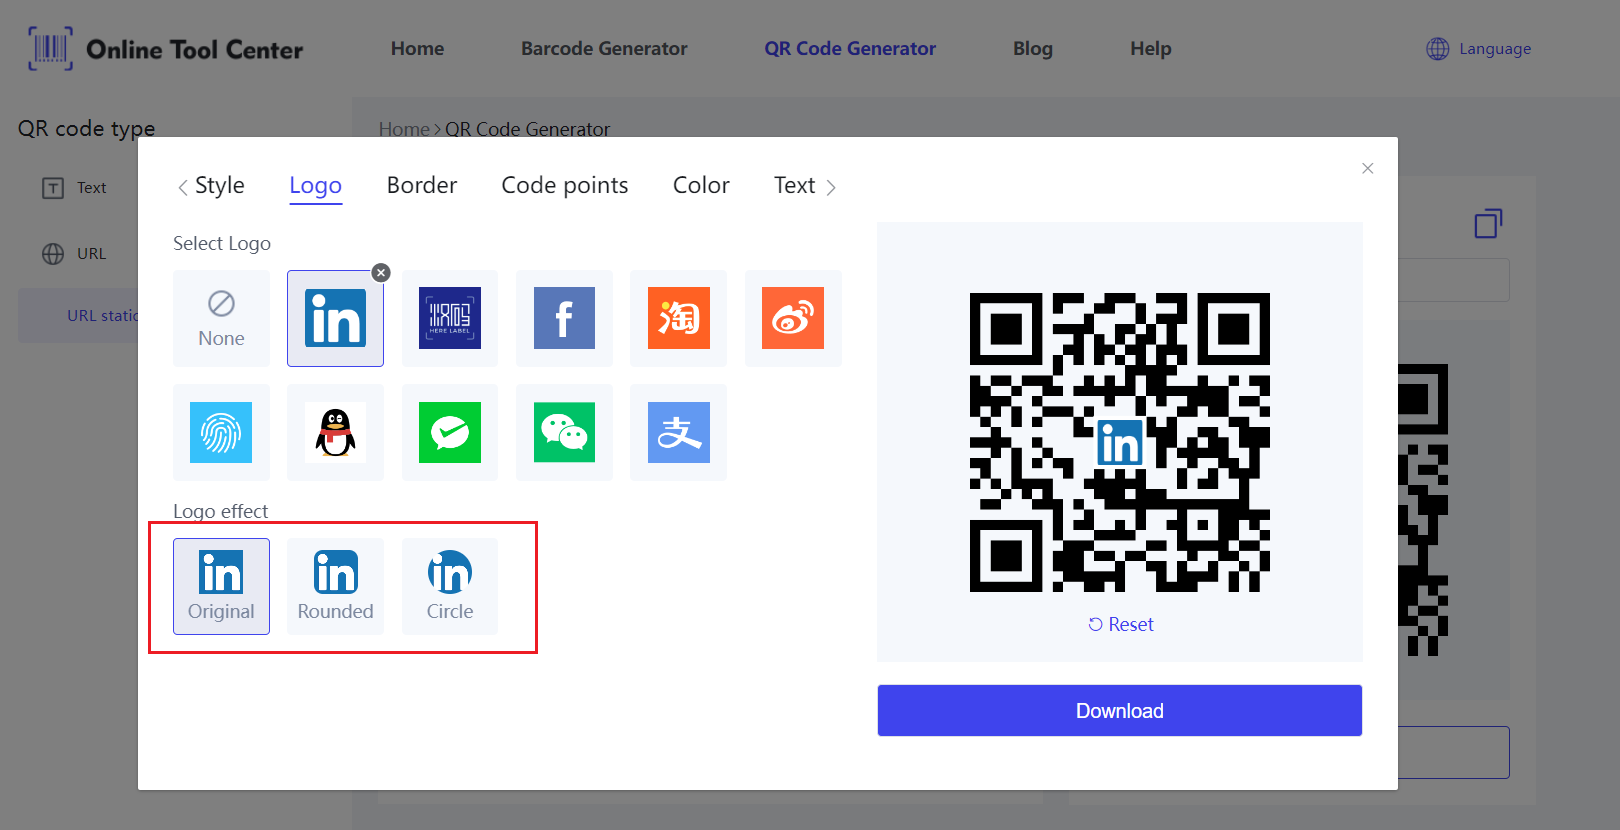Open the Code points tab

tap(565, 185)
